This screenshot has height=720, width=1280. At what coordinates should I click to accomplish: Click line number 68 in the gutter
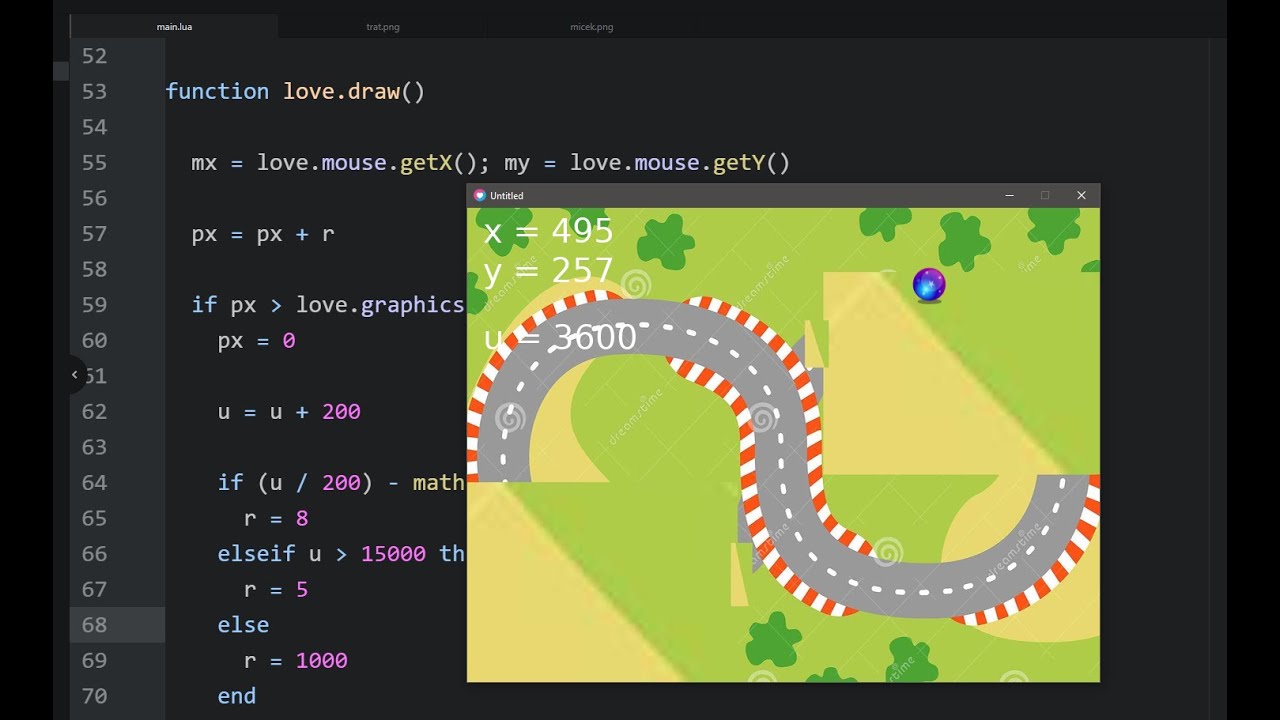(94, 625)
